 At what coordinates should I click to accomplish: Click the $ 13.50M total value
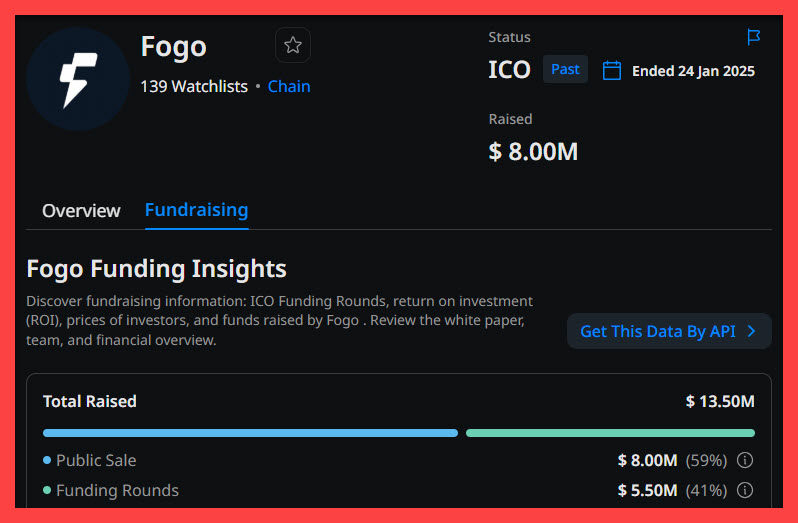click(720, 401)
